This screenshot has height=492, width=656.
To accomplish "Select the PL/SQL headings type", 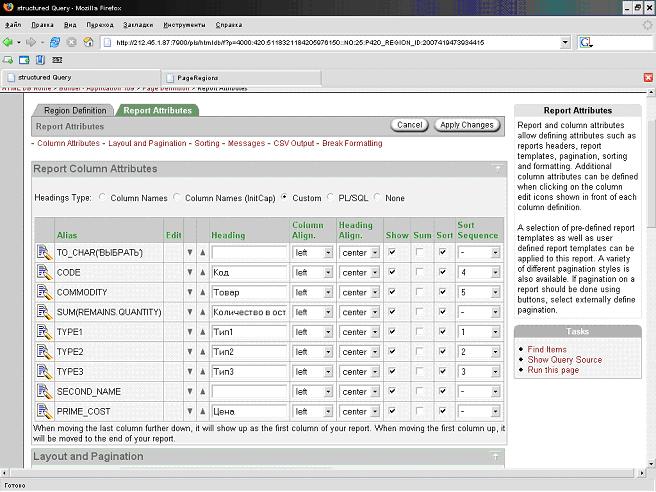I will pyautogui.click(x=330, y=197).
